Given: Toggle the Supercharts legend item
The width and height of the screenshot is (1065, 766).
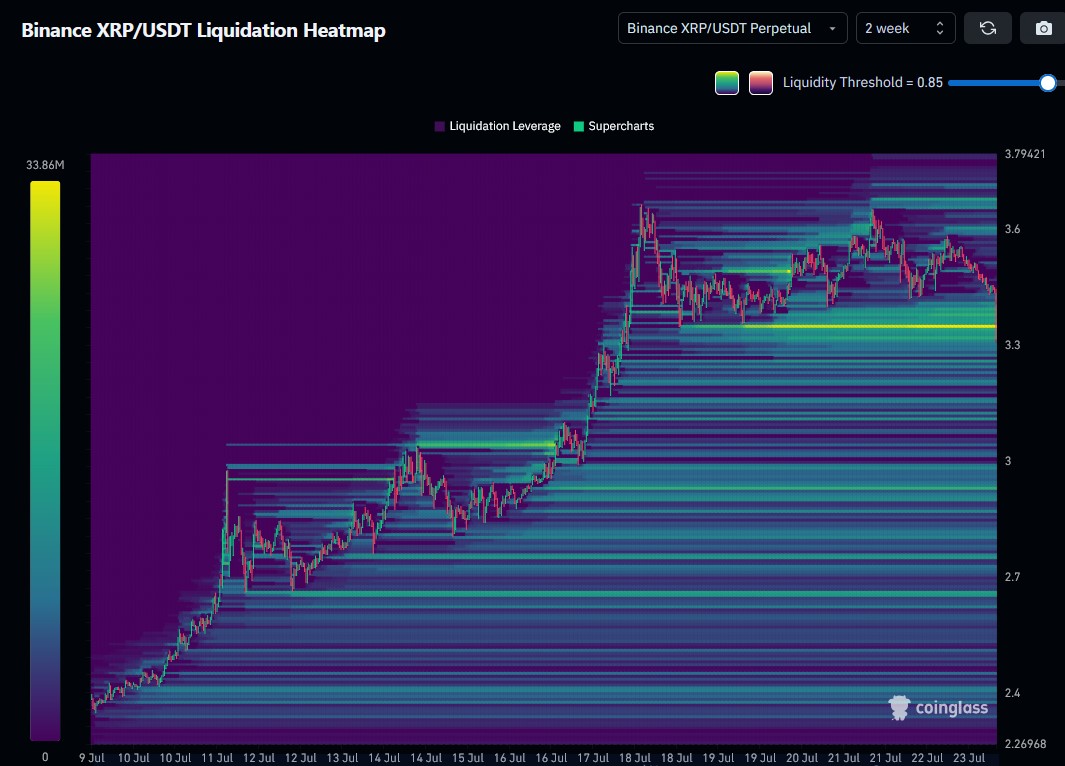Looking at the screenshot, I should point(614,126).
